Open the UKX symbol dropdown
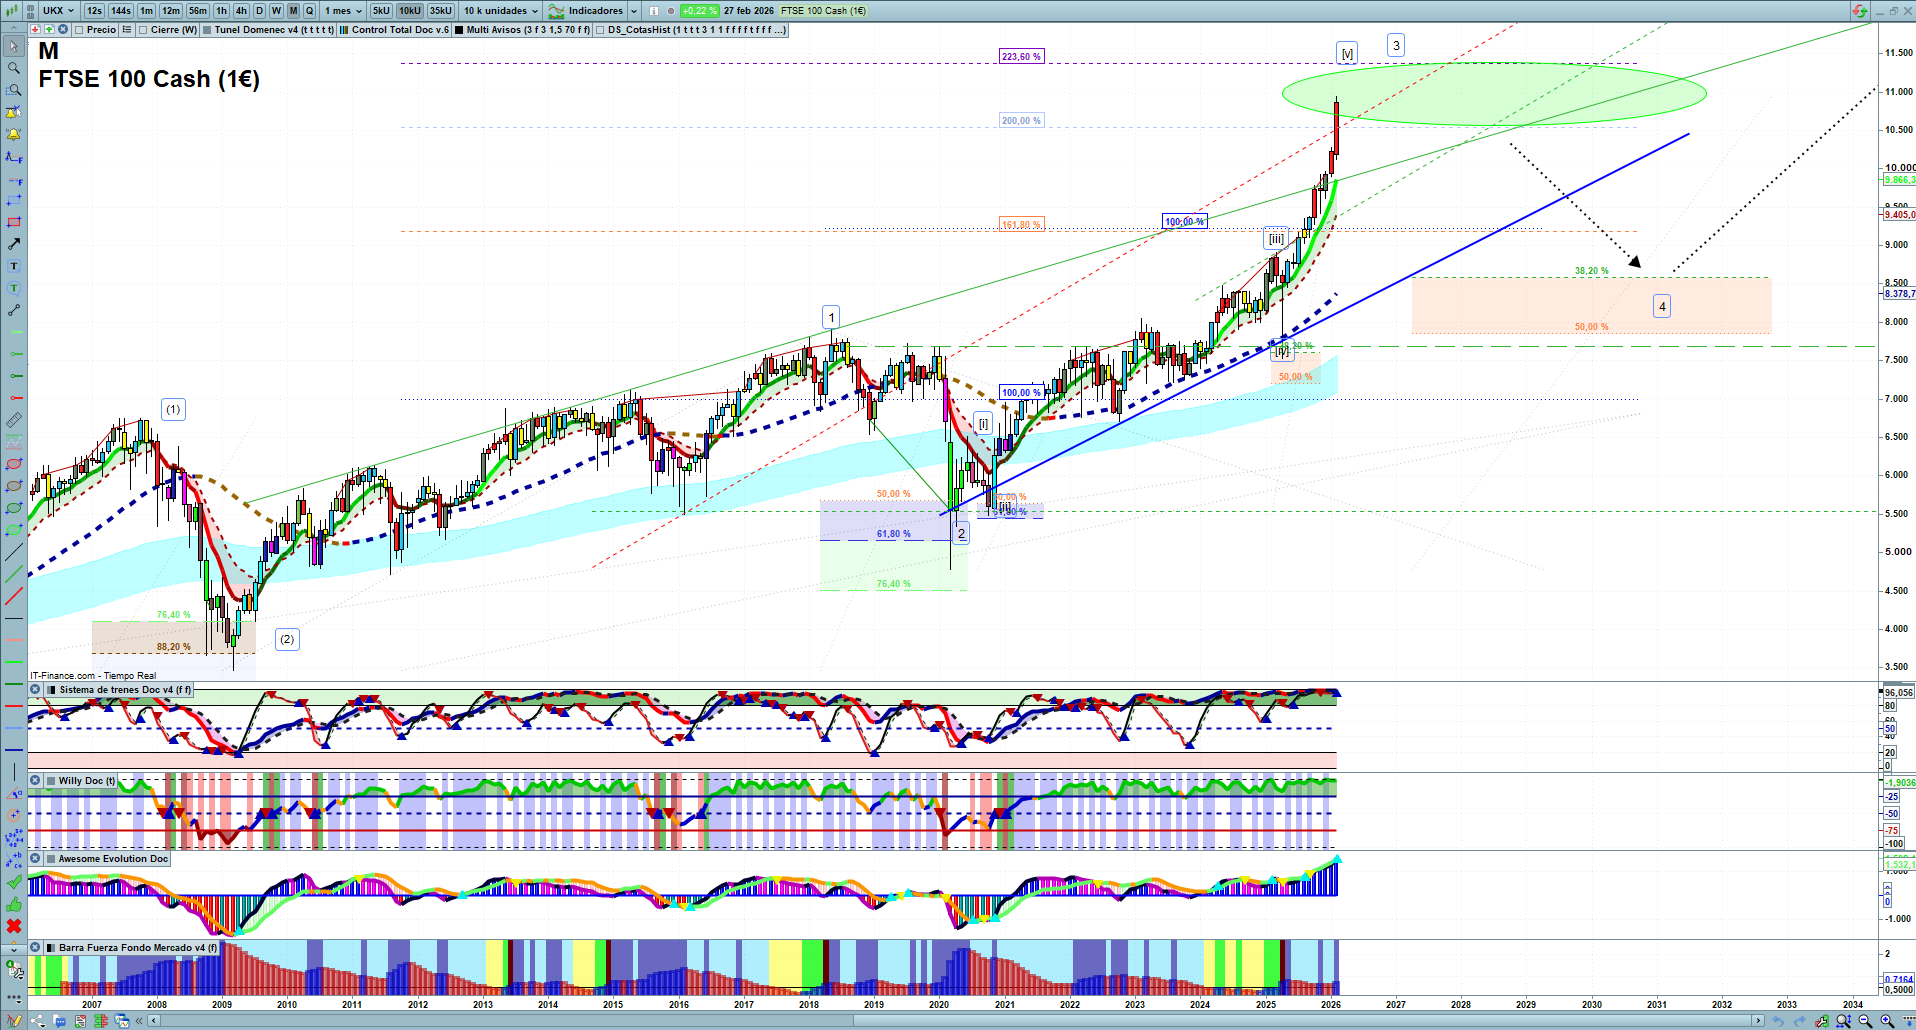1916x1030 pixels. (x=58, y=11)
